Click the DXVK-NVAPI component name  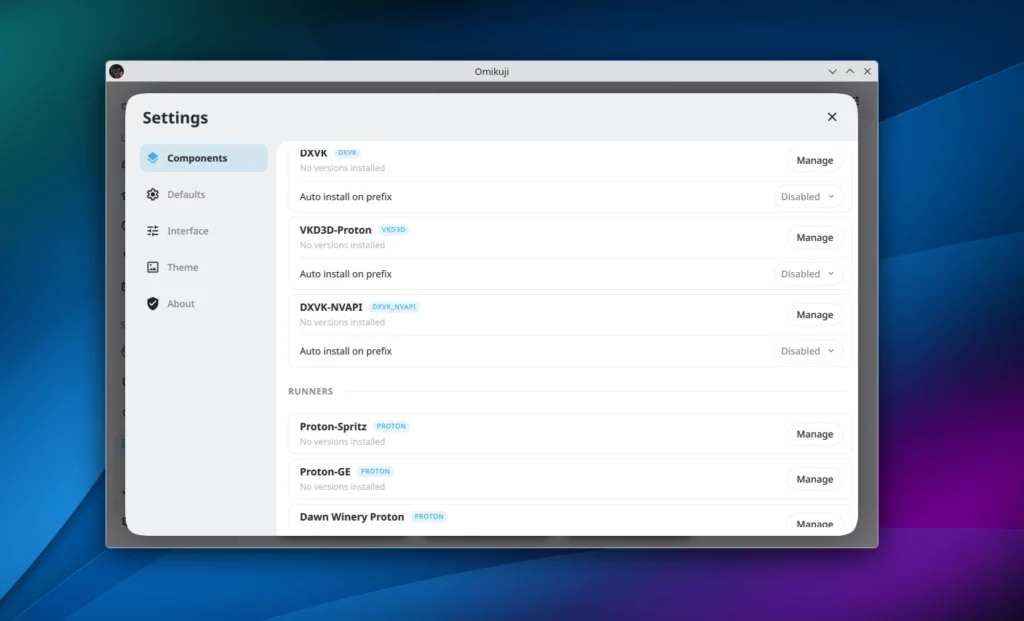tap(331, 307)
